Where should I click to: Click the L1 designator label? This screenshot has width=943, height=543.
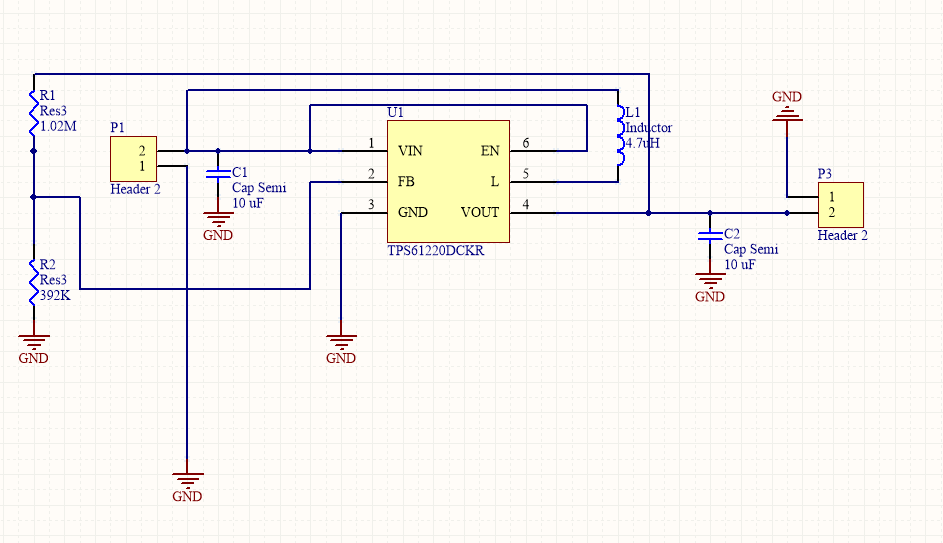click(x=633, y=112)
